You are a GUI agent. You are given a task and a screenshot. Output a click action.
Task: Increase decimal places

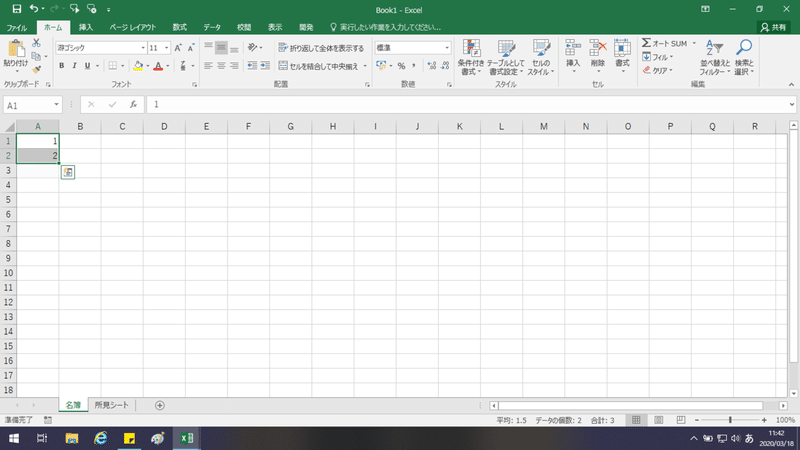point(432,66)
